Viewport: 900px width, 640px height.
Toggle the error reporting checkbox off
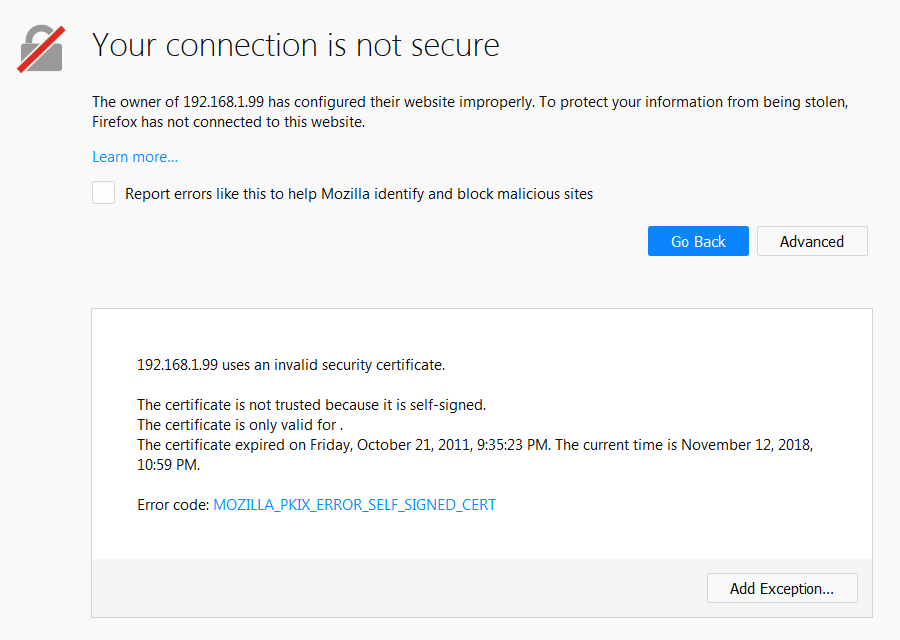(x=103, y=192)
